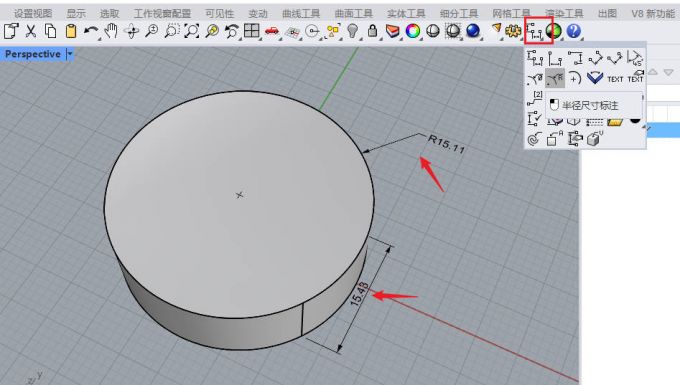This screenshot has width=680, height=385.
Task: Open the Perspective viewport dropdown arrow
Action: 70,54
